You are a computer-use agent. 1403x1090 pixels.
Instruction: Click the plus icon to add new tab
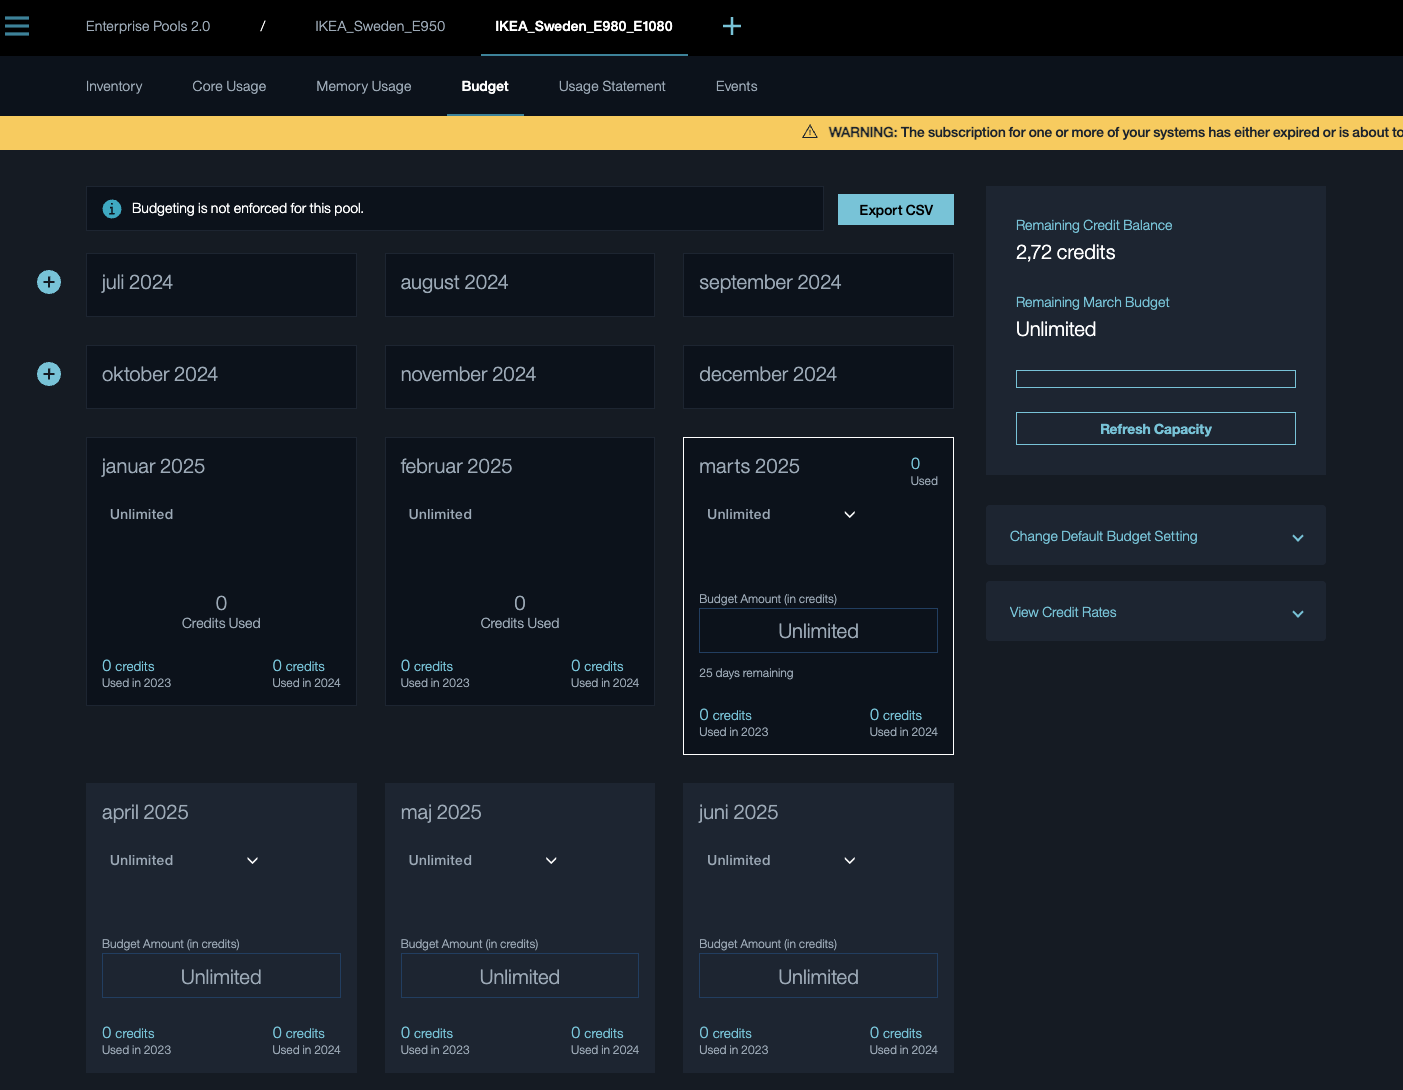click(732, 26)
